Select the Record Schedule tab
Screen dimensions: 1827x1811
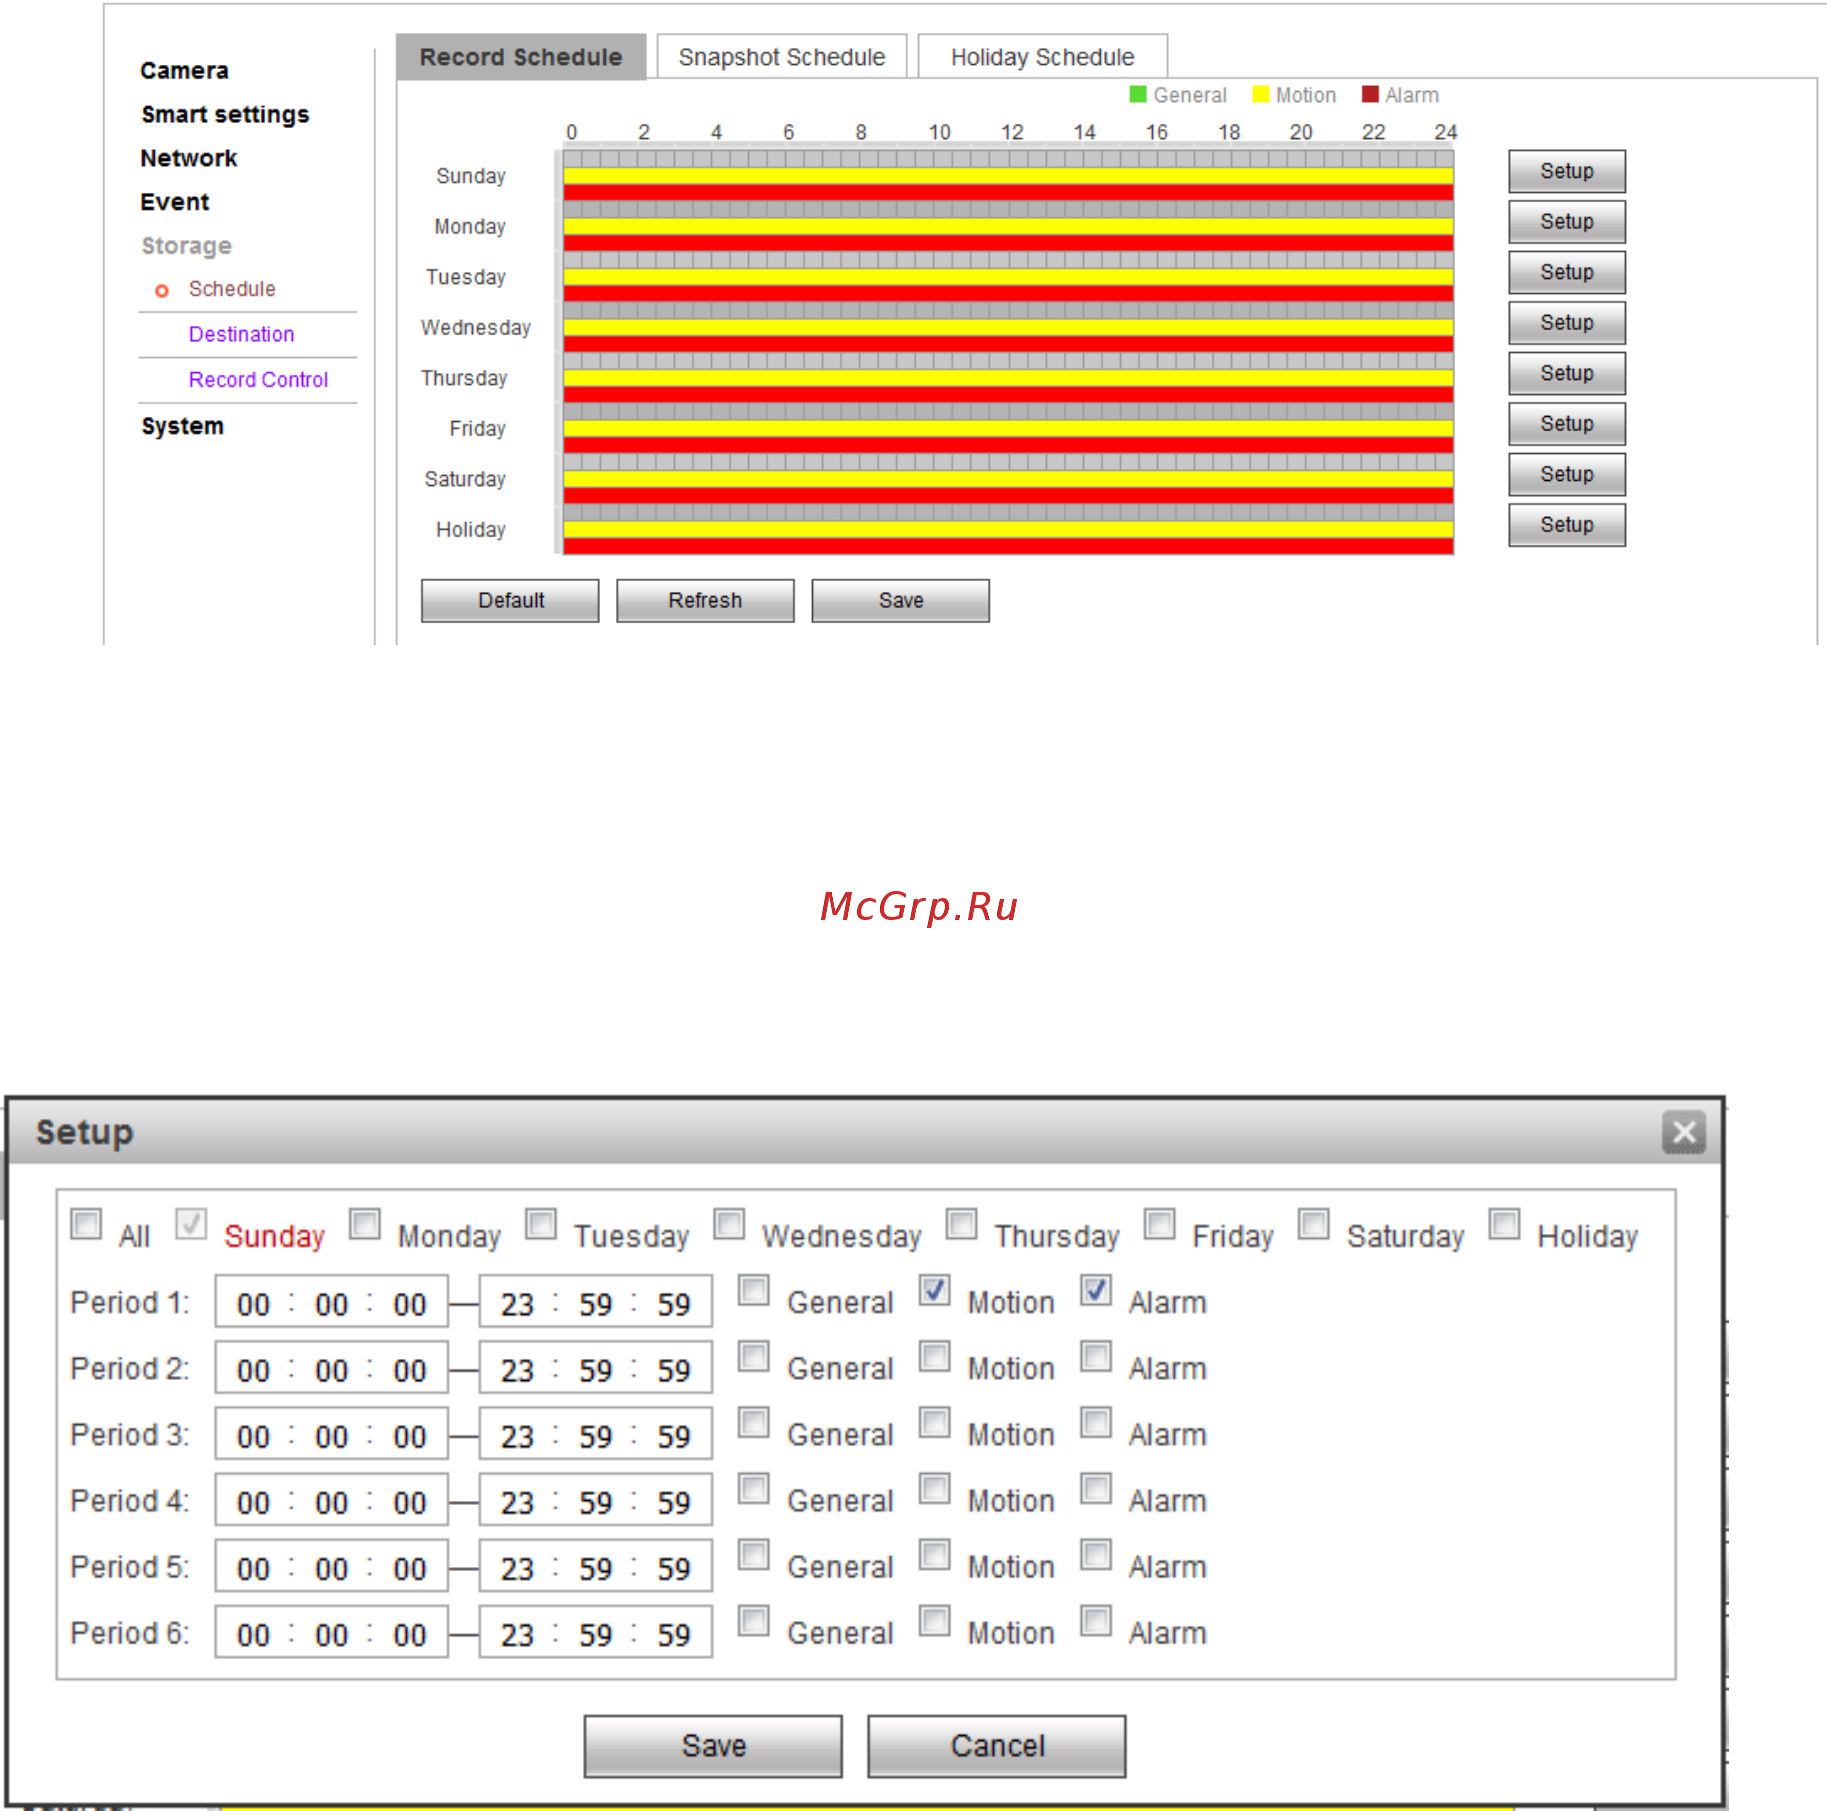(x=521, y=57)
